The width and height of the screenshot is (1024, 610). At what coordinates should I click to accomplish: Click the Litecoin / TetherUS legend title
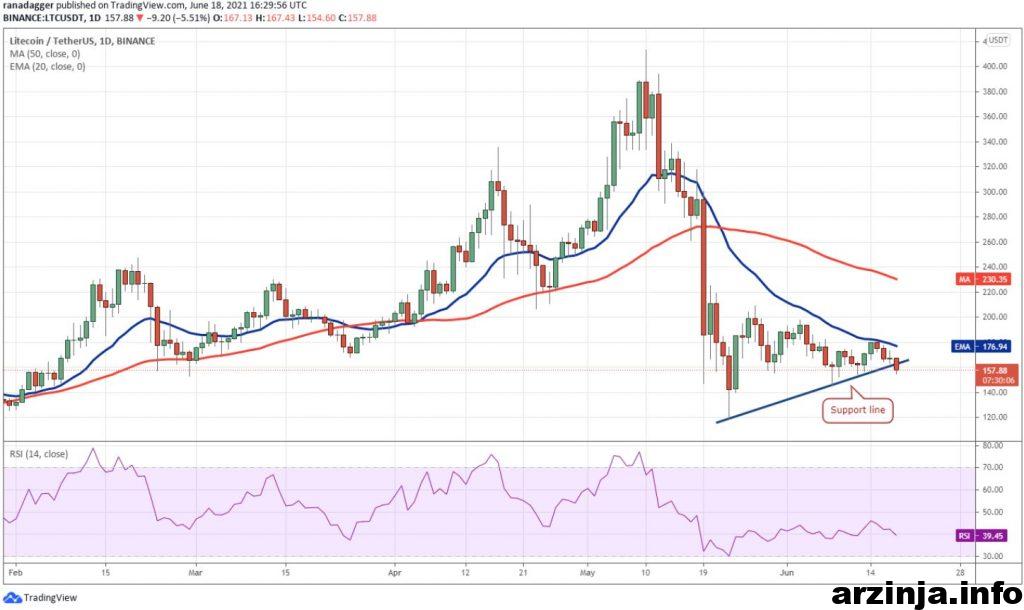[x=82, y=40]
